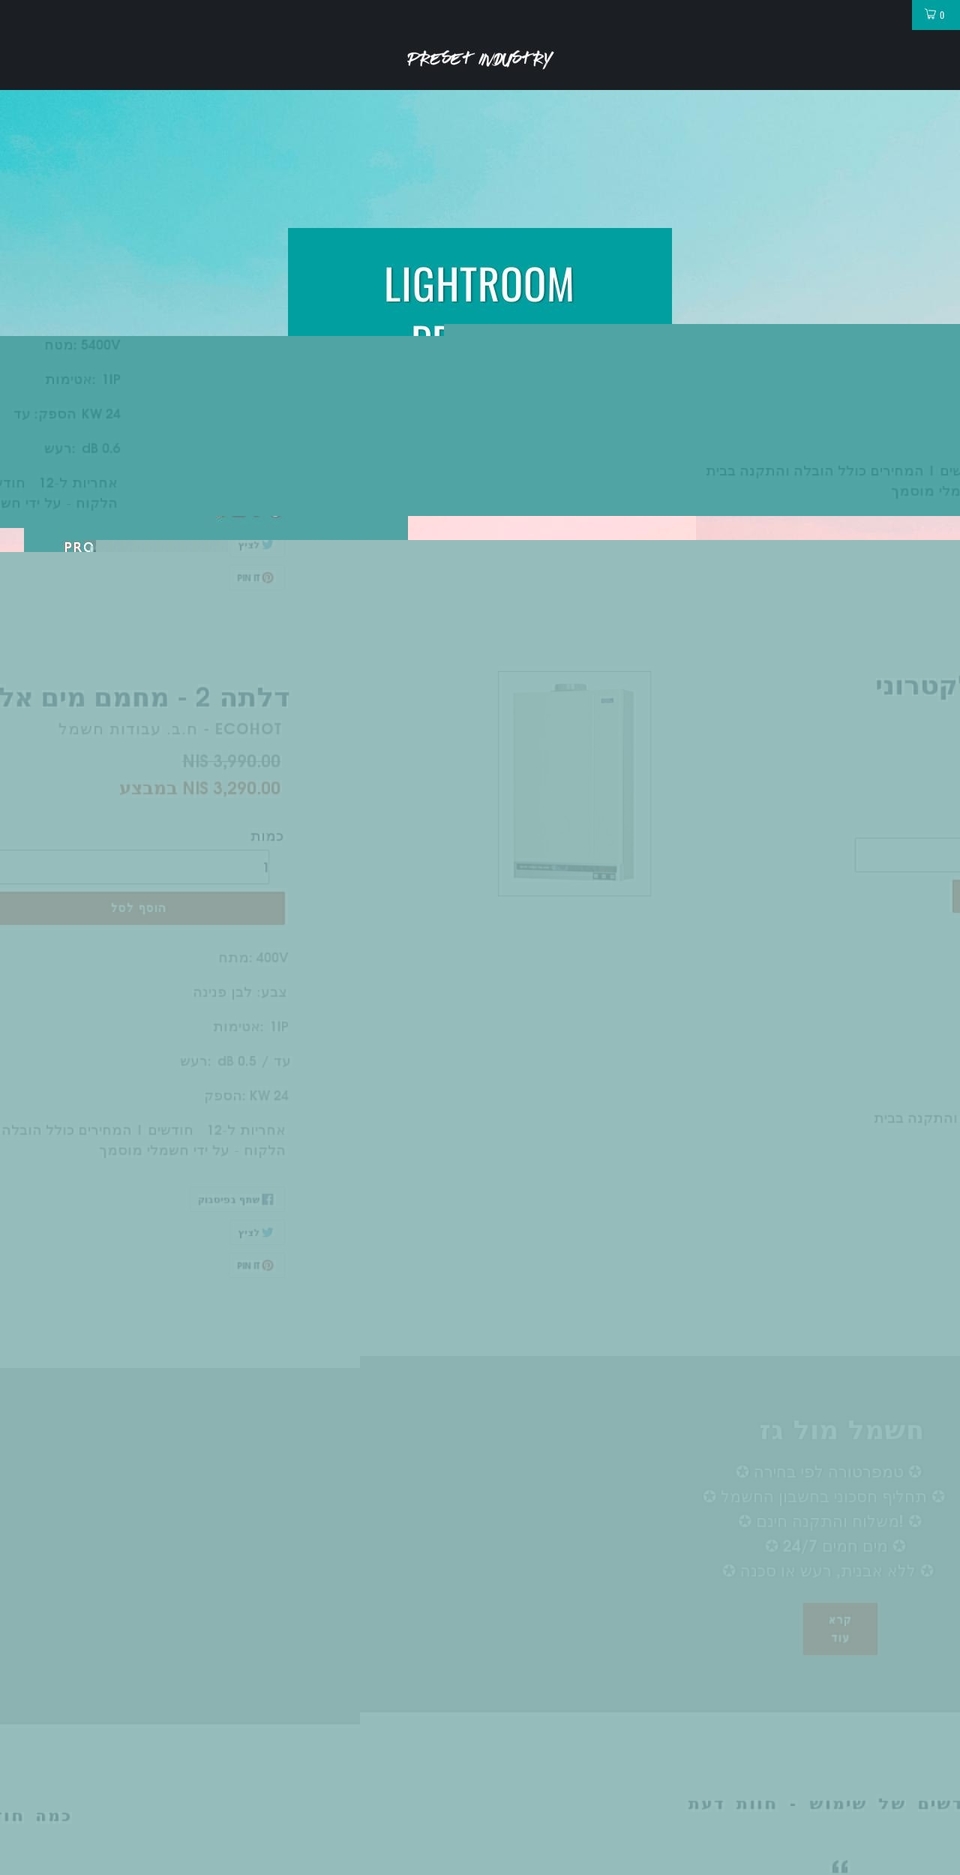Click the bottom Pin It button
This screenshot has height=1875, width=960.
pos(255,1265)
